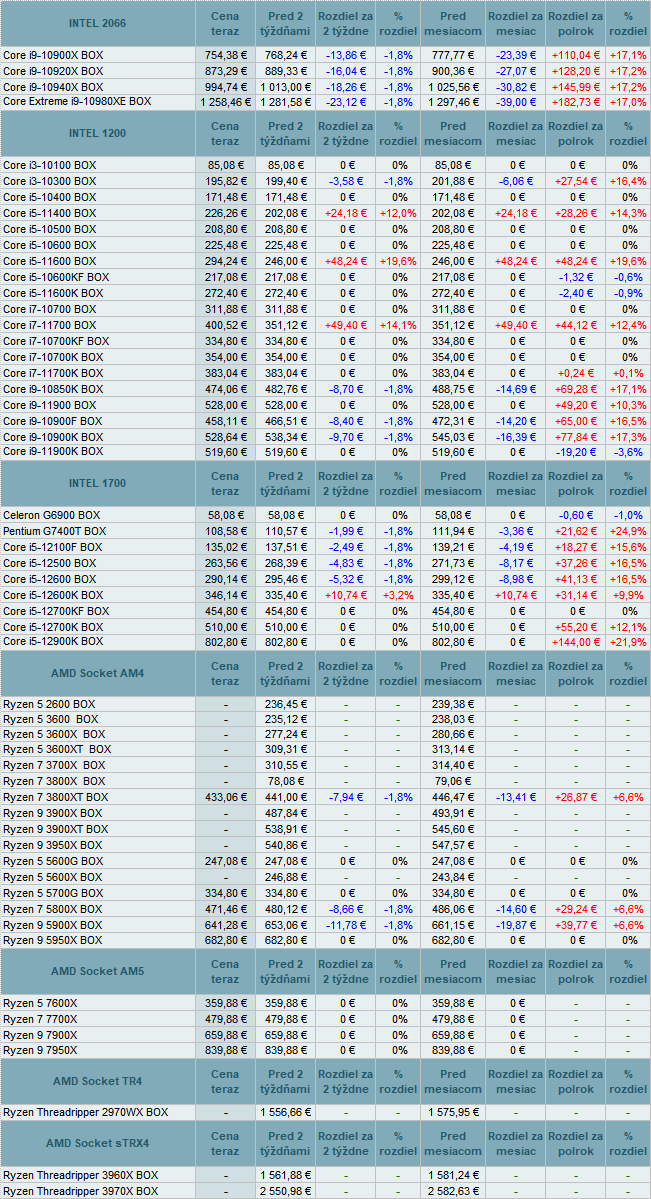Click the +24,9% percent difference value
Image resolution: width=651 pixels, height=1199 pixels.
click(629, 531)
